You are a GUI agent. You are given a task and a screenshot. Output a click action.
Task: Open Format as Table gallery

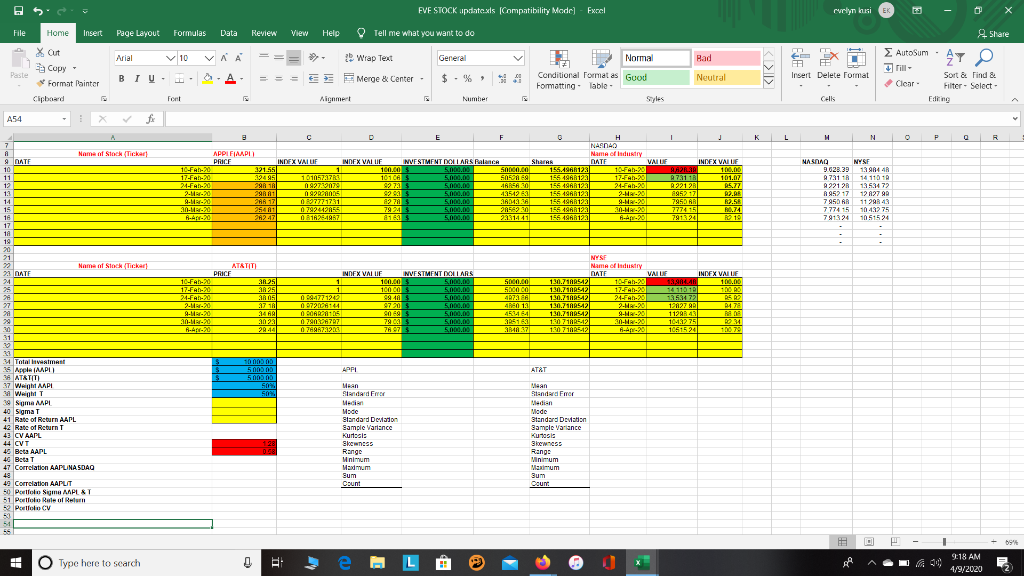click(x=600, y=69)
